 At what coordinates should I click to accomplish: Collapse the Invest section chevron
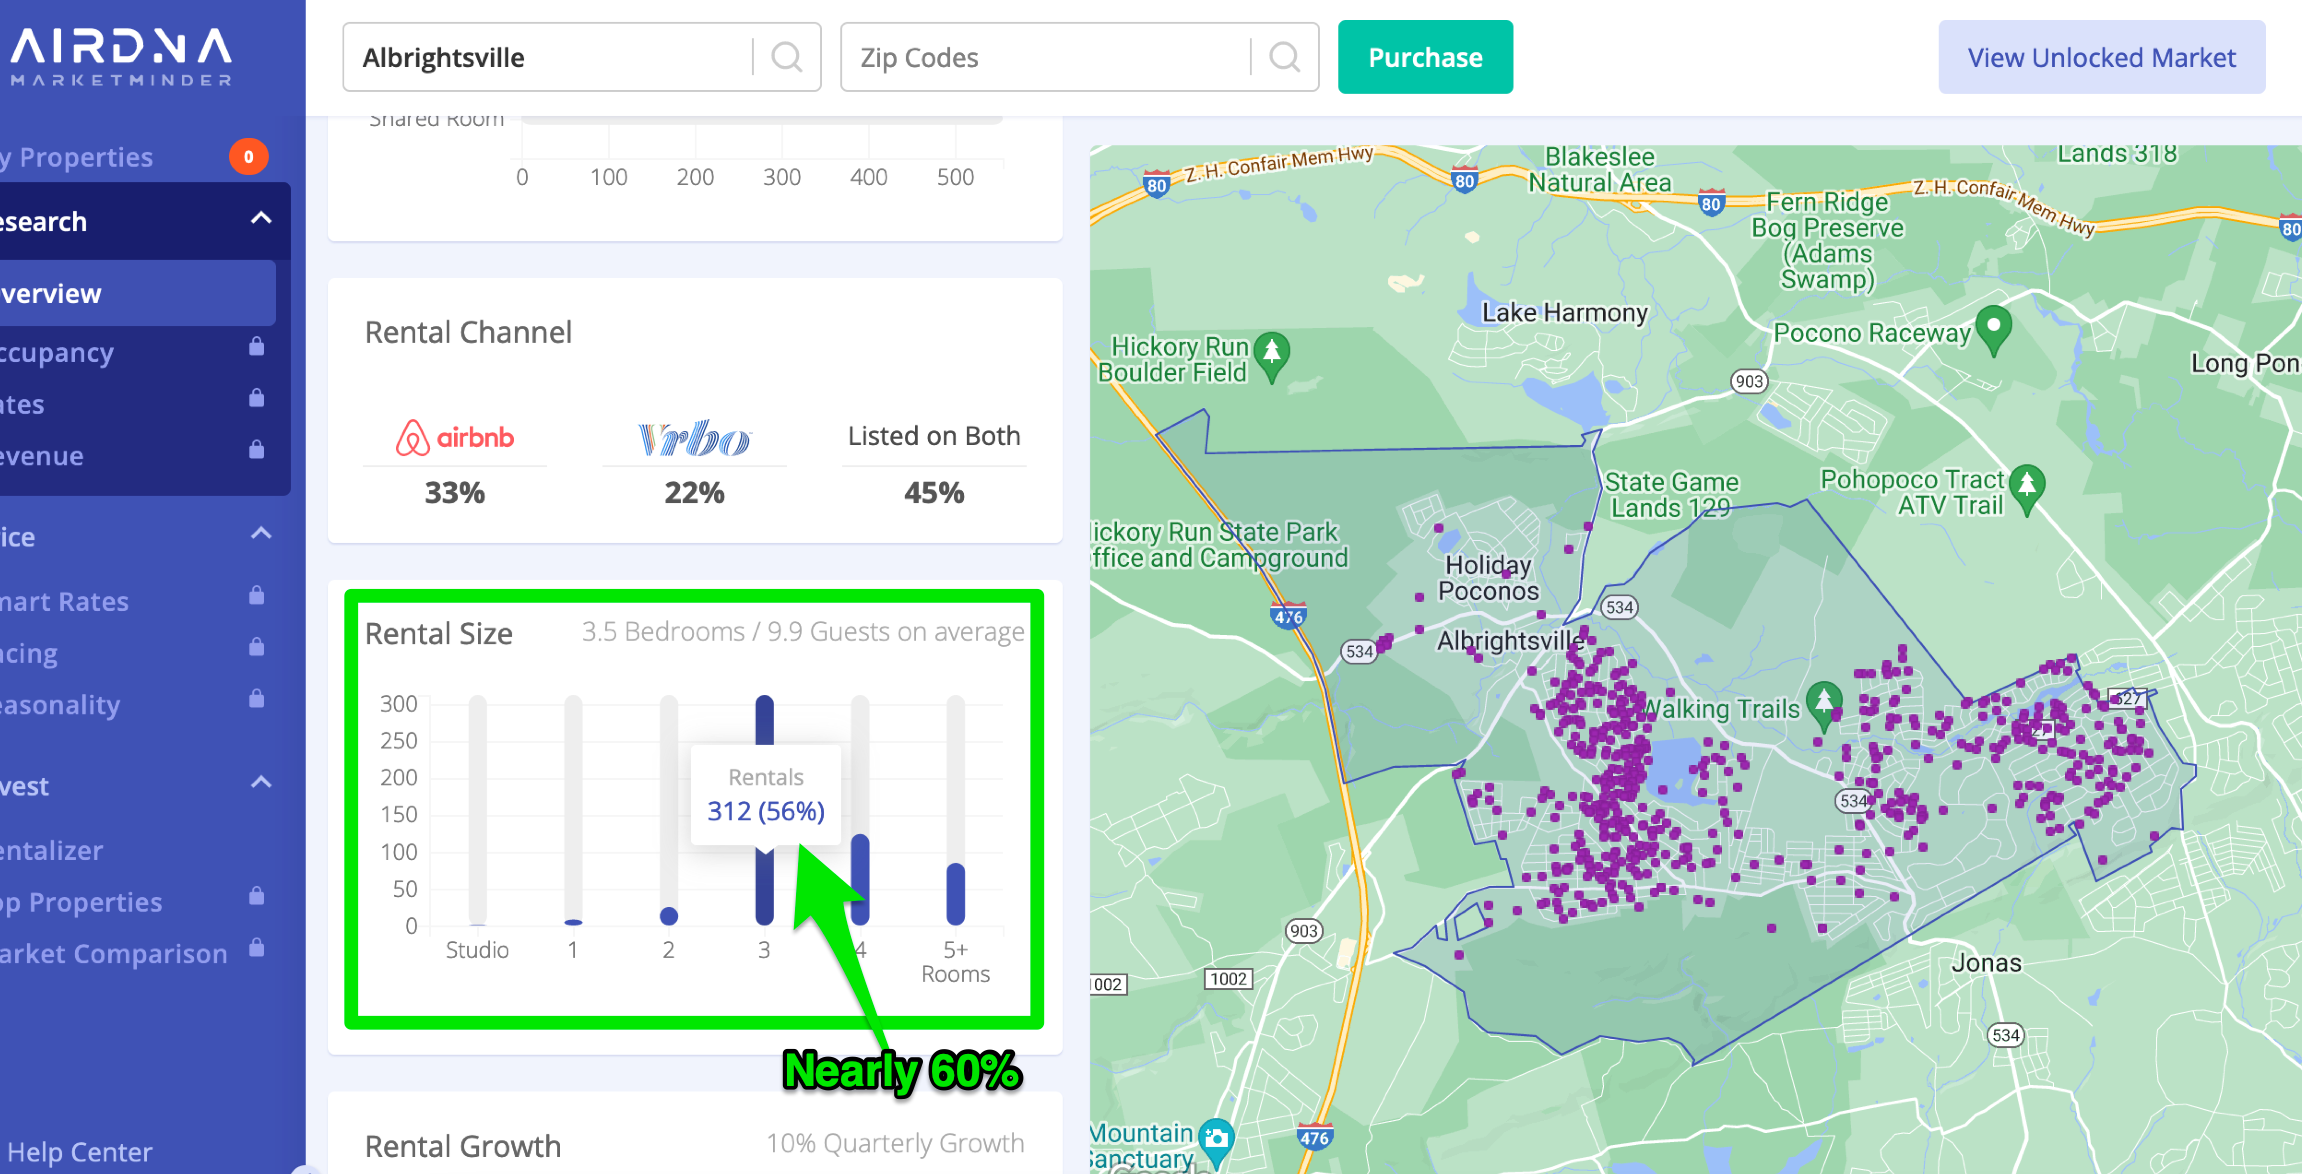[x=261, y=783]
